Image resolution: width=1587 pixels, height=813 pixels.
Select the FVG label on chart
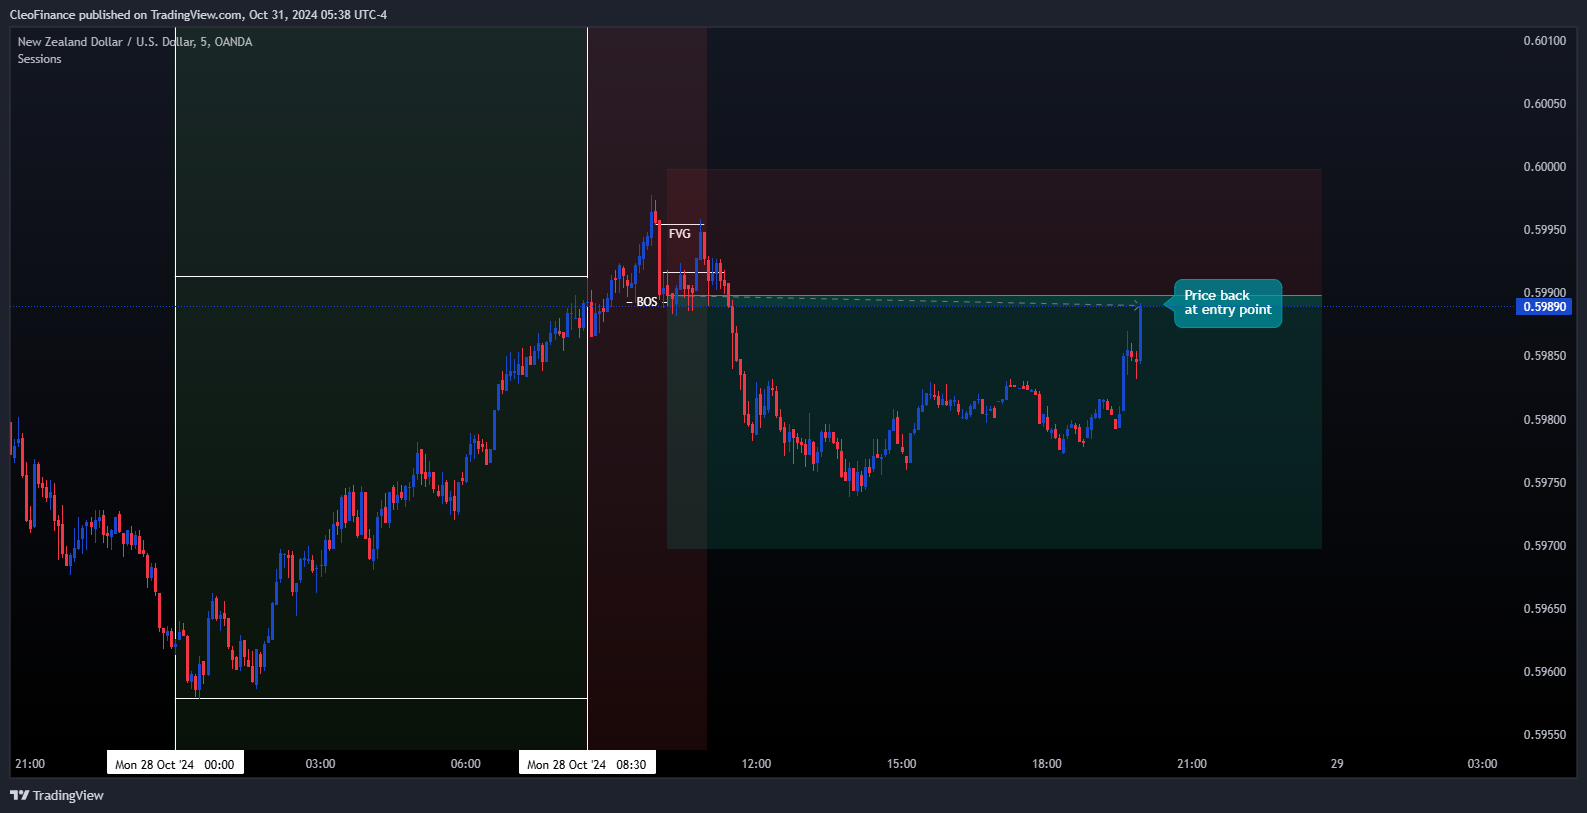point(680,234)
